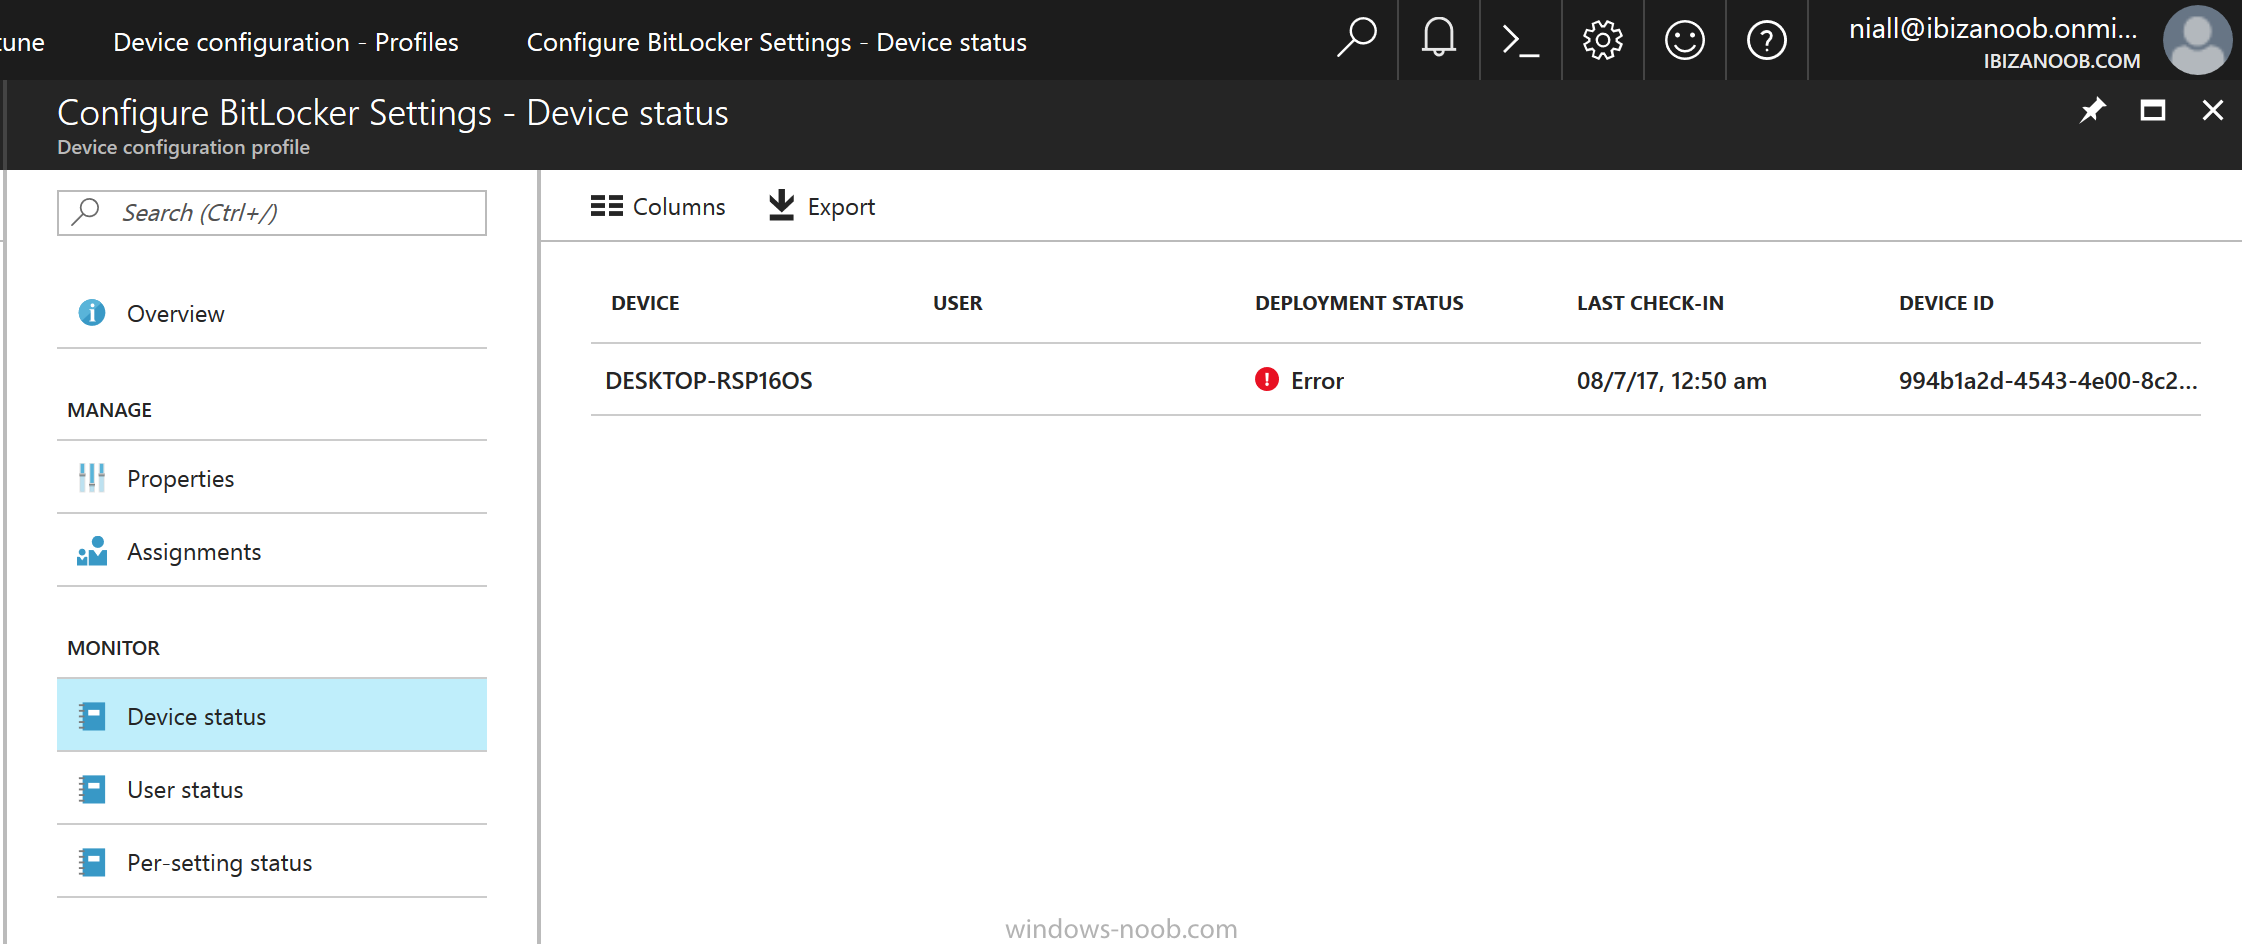
Task: Sort by LAST CHECK-IN column header
Action: [x=1650, y=303]
